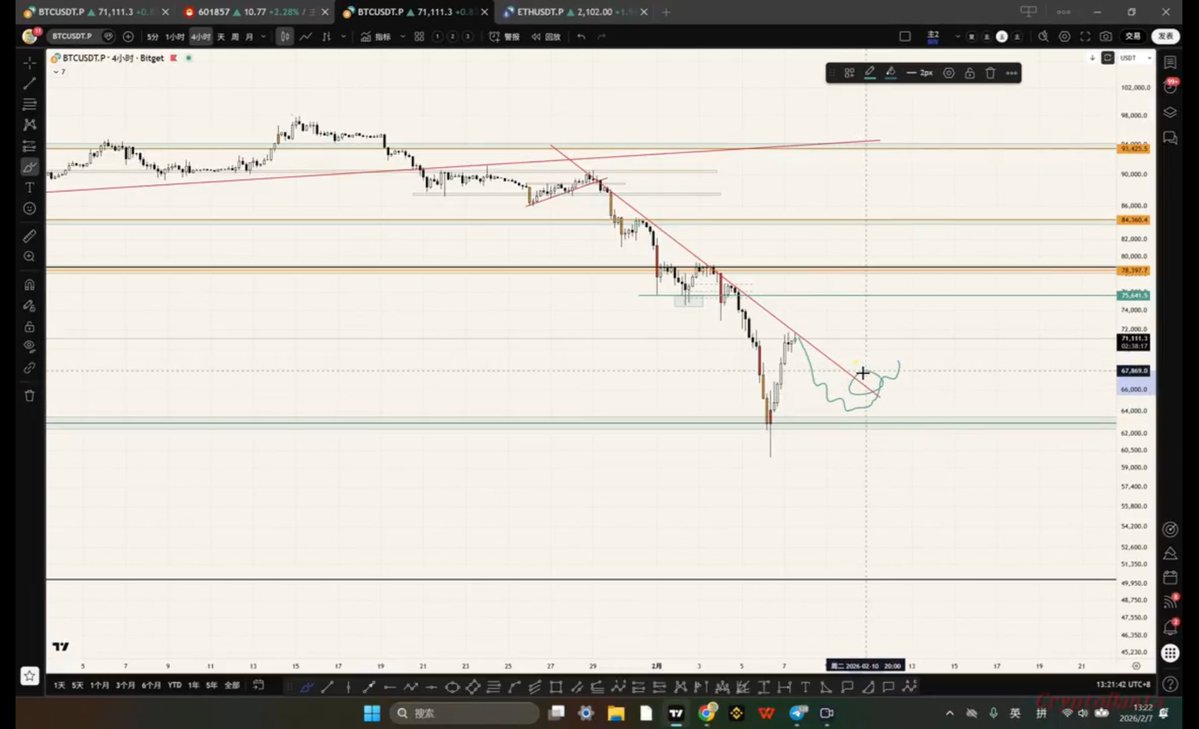
Task: Select the line chart type
Action: coord(306,37)
